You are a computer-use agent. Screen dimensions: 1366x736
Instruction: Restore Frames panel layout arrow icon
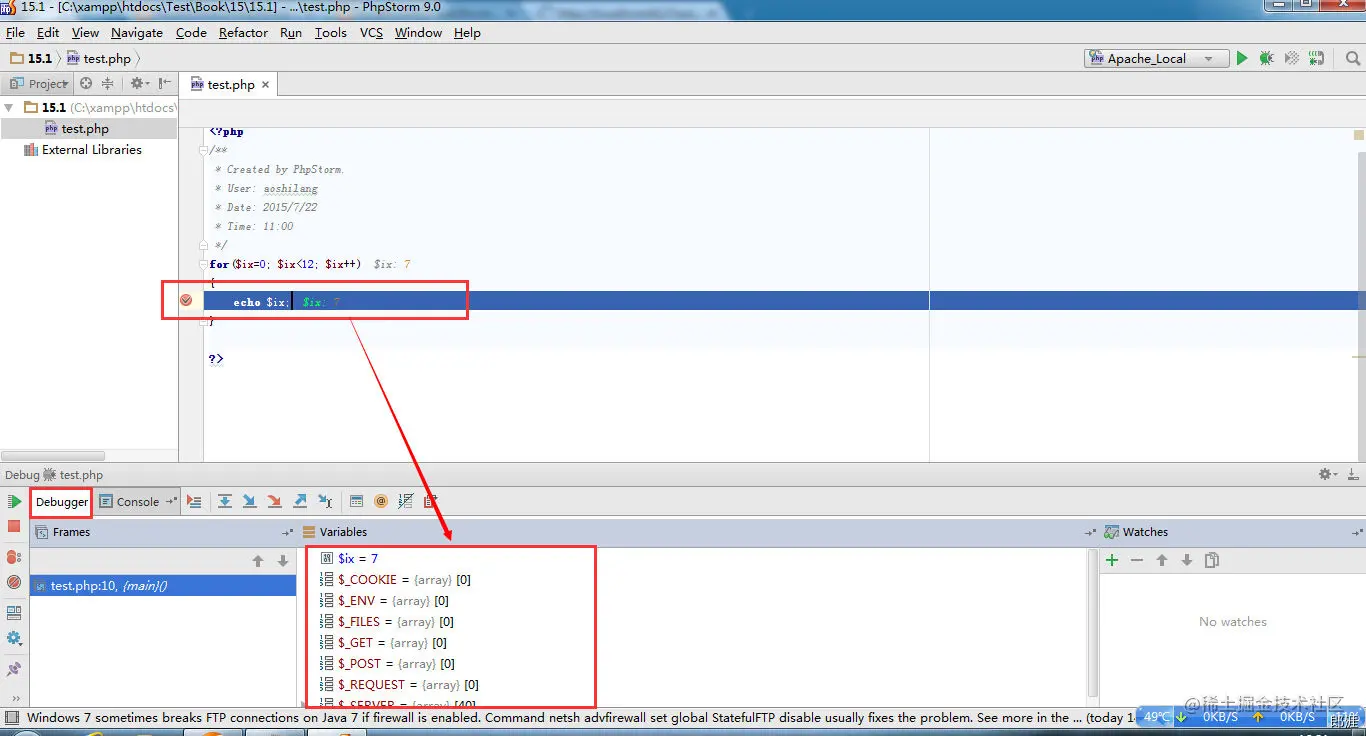(x=287, y=532)
